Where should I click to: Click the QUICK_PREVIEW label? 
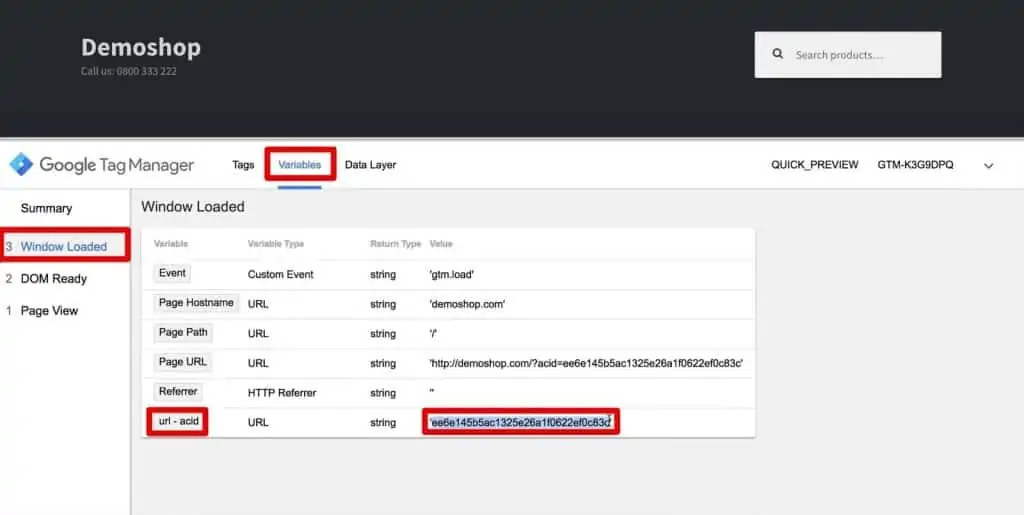(814, 164)
